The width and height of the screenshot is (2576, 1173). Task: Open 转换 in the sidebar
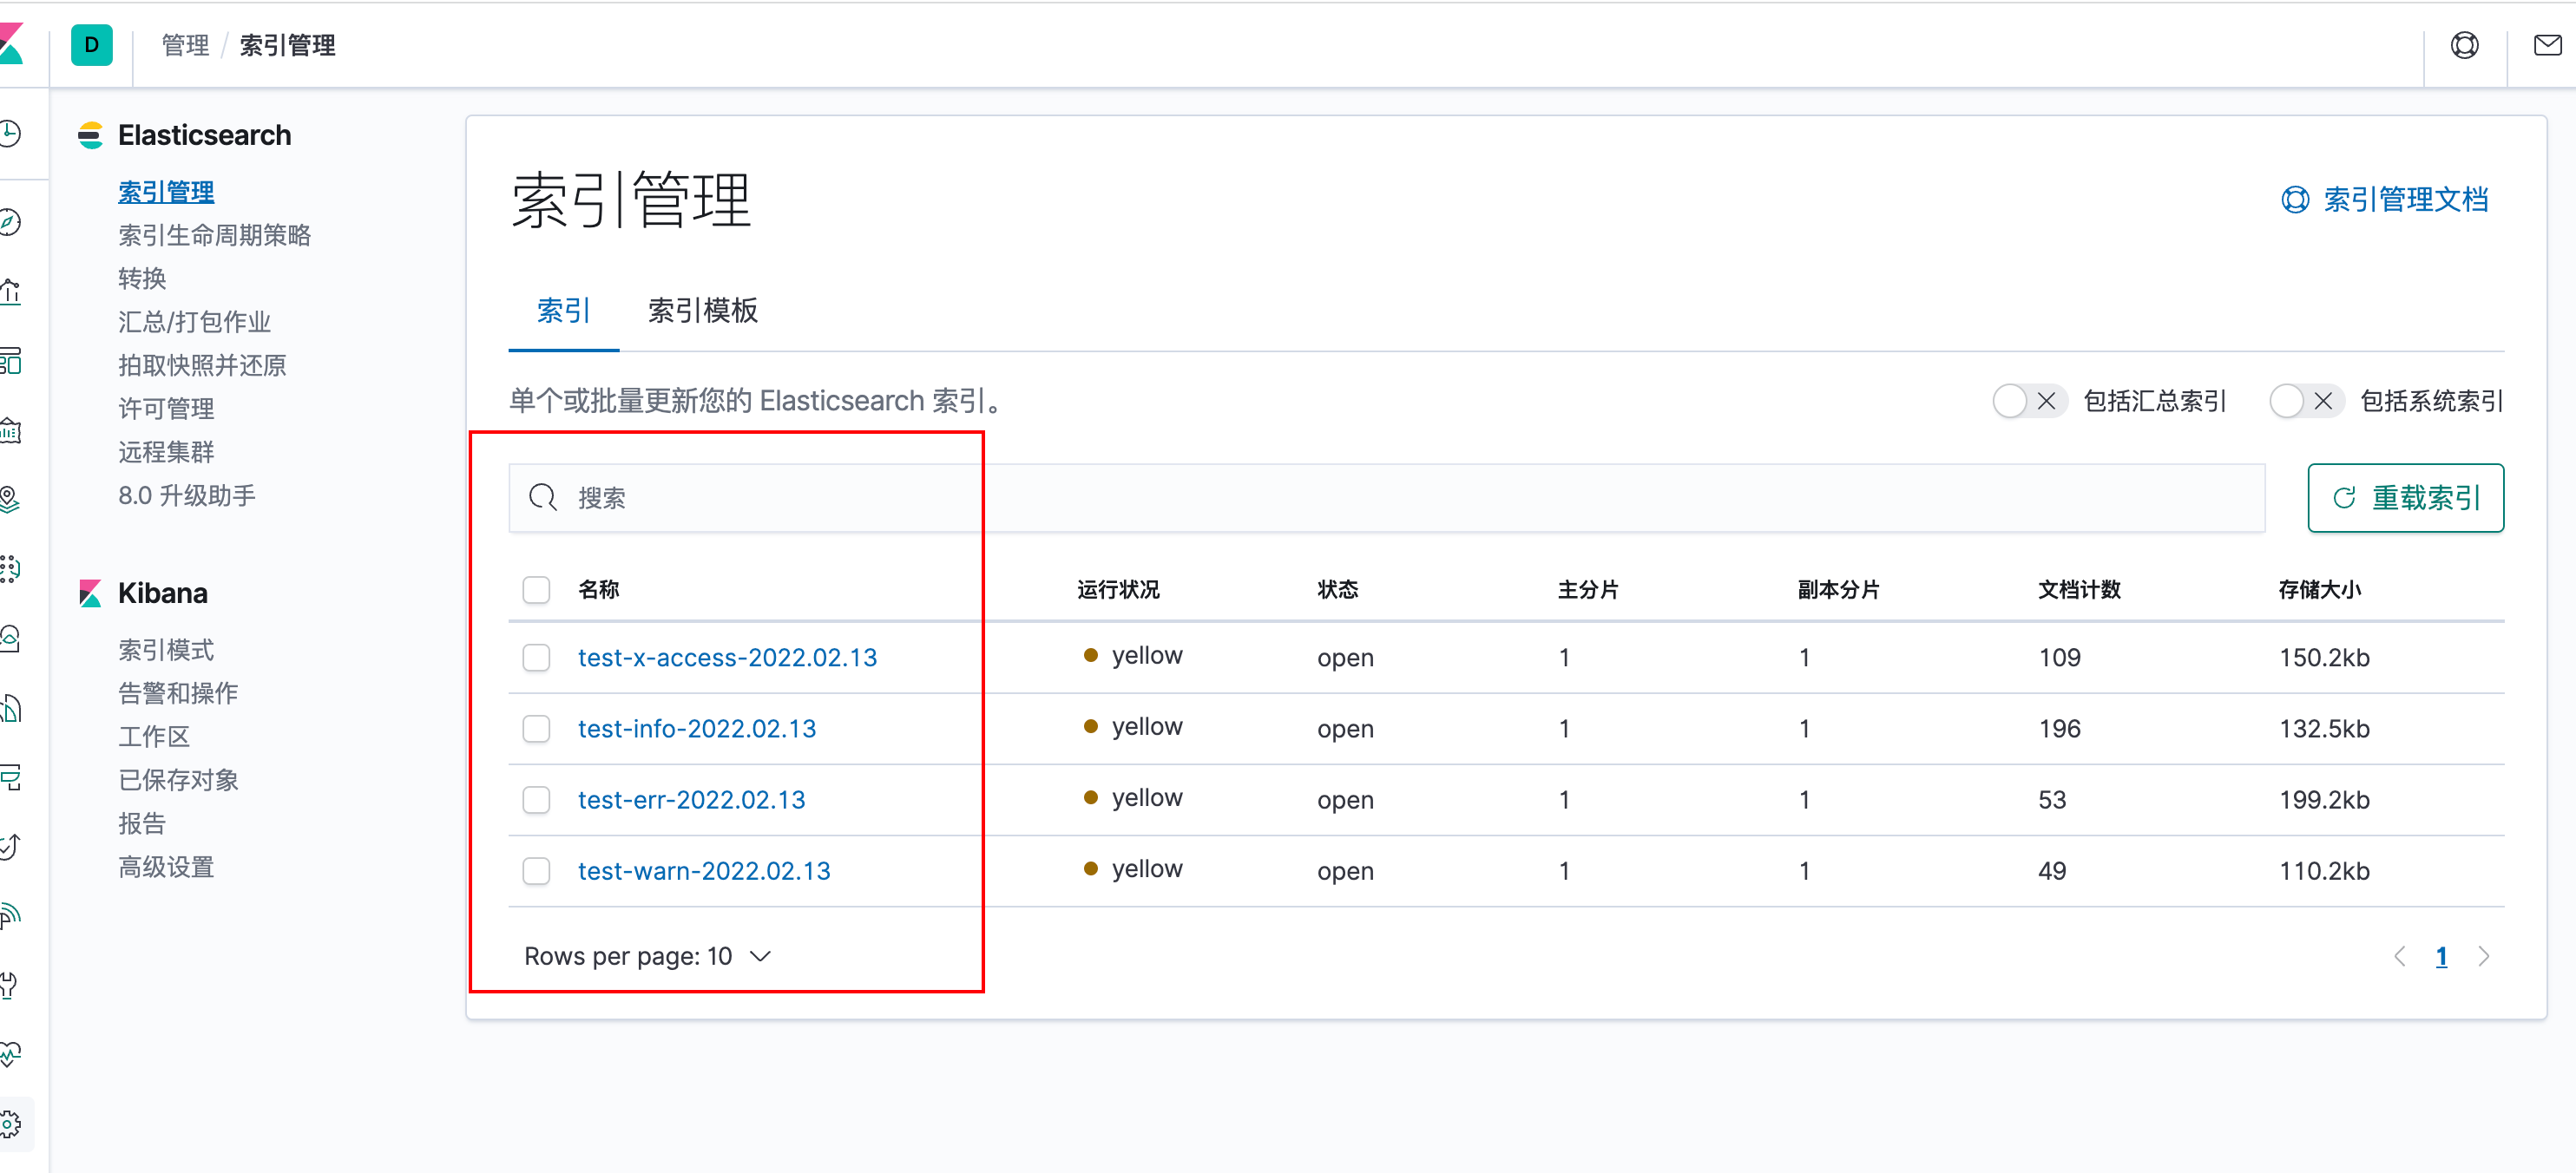click(142, 278)
